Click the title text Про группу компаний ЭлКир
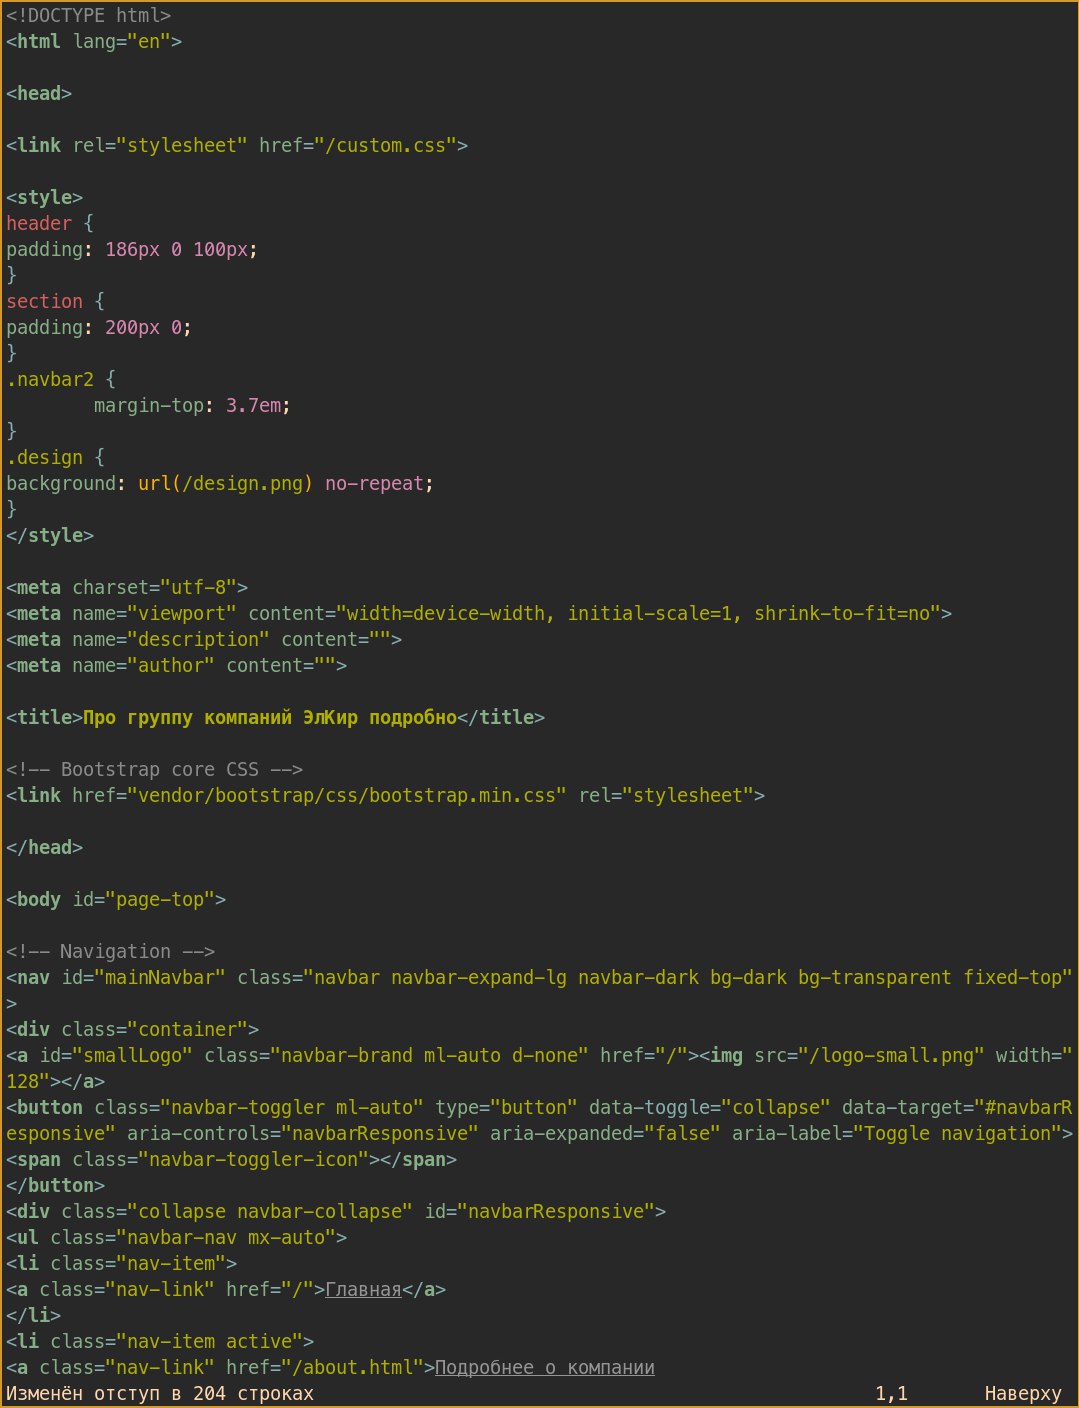Viewport: 1079px width, 1408px height. pos(220,717)
